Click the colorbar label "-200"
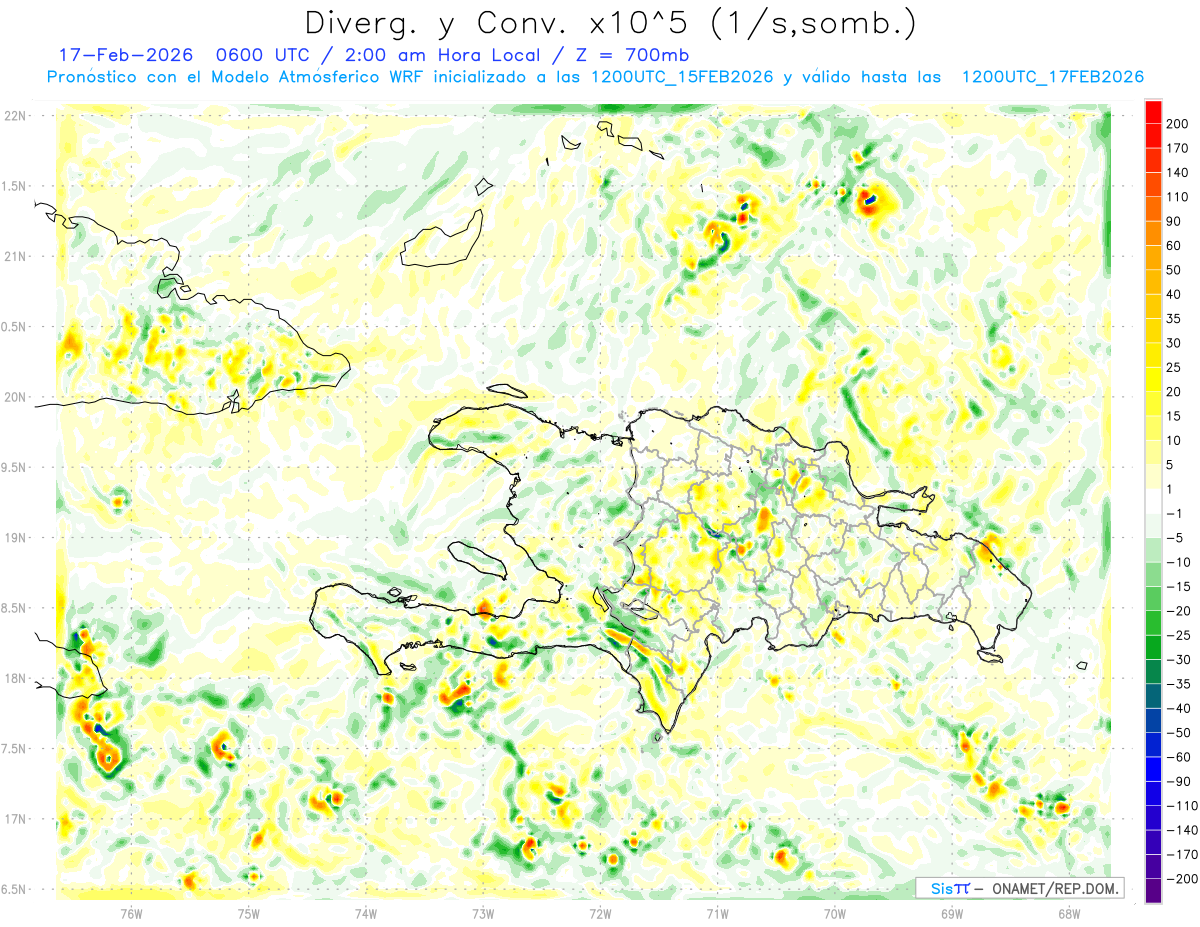The width and height of the screenshot is (1200, 927). (1183, 879)
